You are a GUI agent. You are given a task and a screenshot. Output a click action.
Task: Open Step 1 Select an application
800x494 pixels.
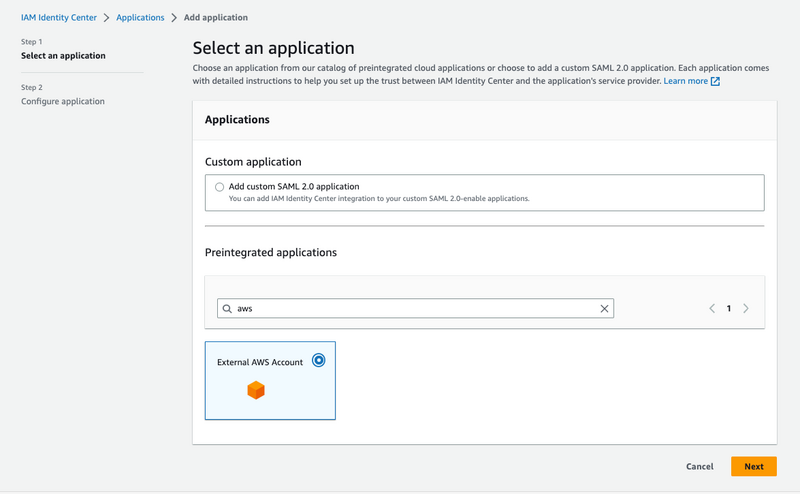[63, 56]
